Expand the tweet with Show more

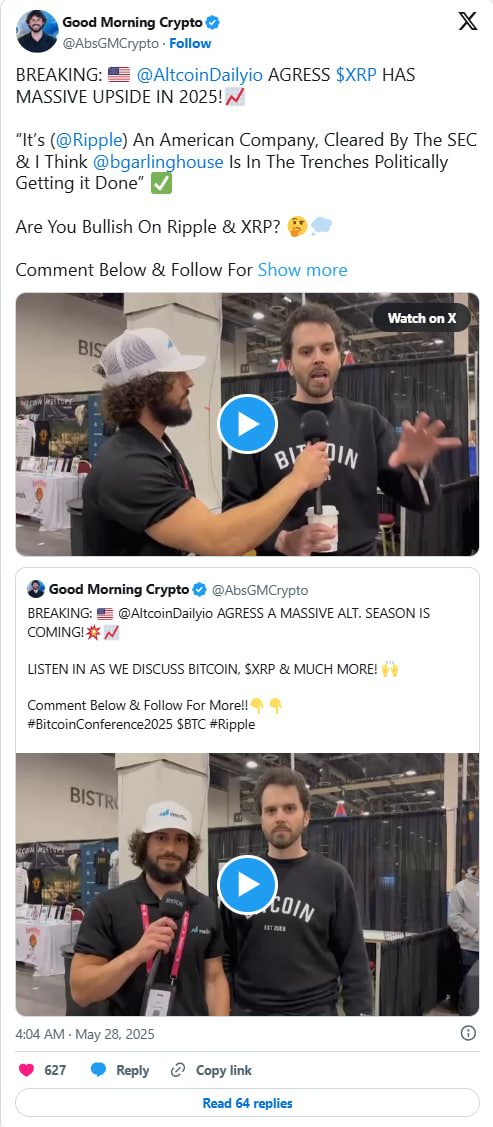[x=303, y=270]
